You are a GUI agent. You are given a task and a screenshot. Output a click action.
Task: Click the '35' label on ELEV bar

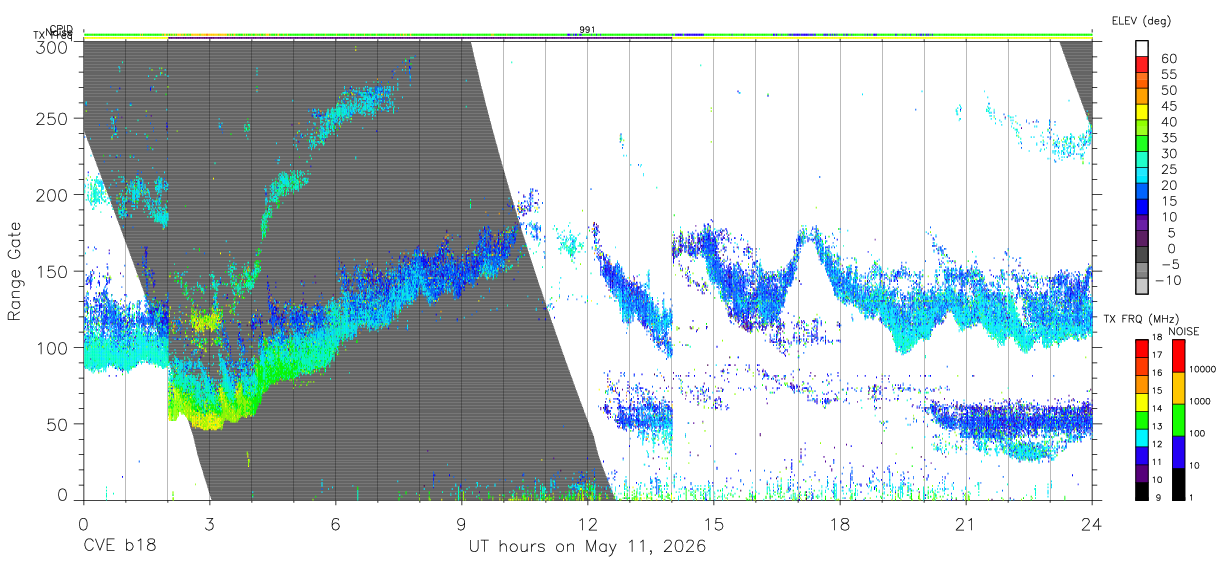point(1168,137)
